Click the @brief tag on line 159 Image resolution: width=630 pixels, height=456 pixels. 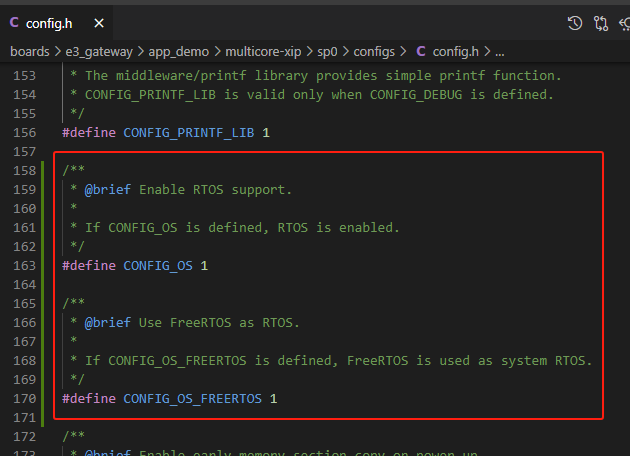click(x=109, y=189)
